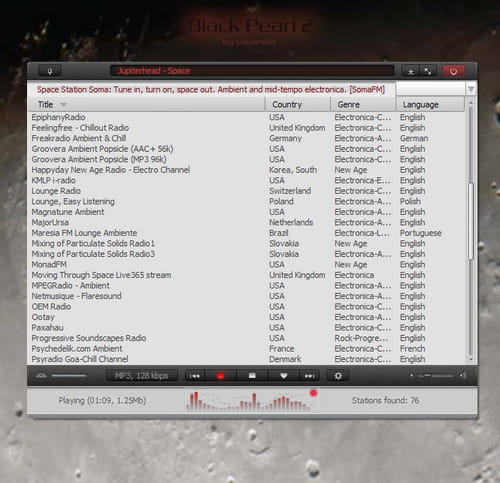The width and height of the screenshot is (500, 483).
Task: Mute audio with the speaker icon
Action: click(463, 376)
